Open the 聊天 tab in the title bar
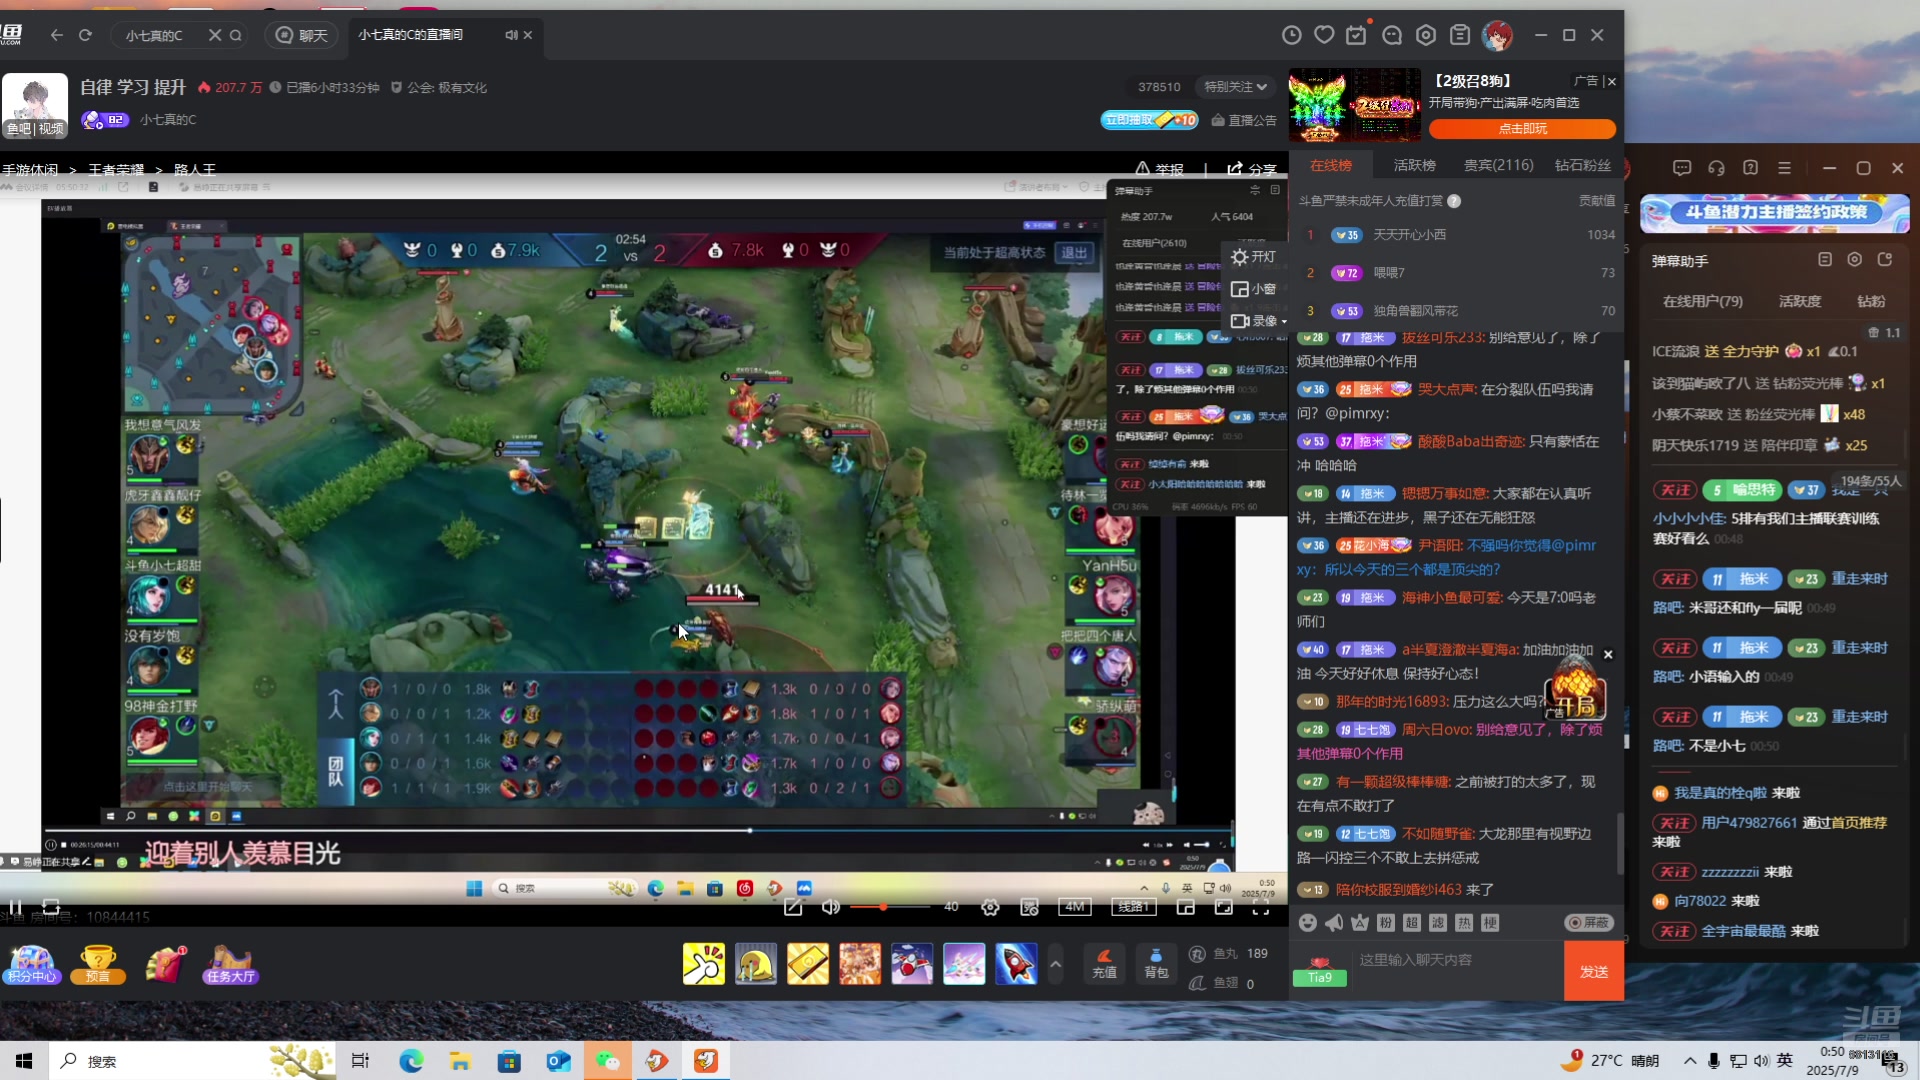This screenshot has width=1920, height=1080. (x=302, y=35)
